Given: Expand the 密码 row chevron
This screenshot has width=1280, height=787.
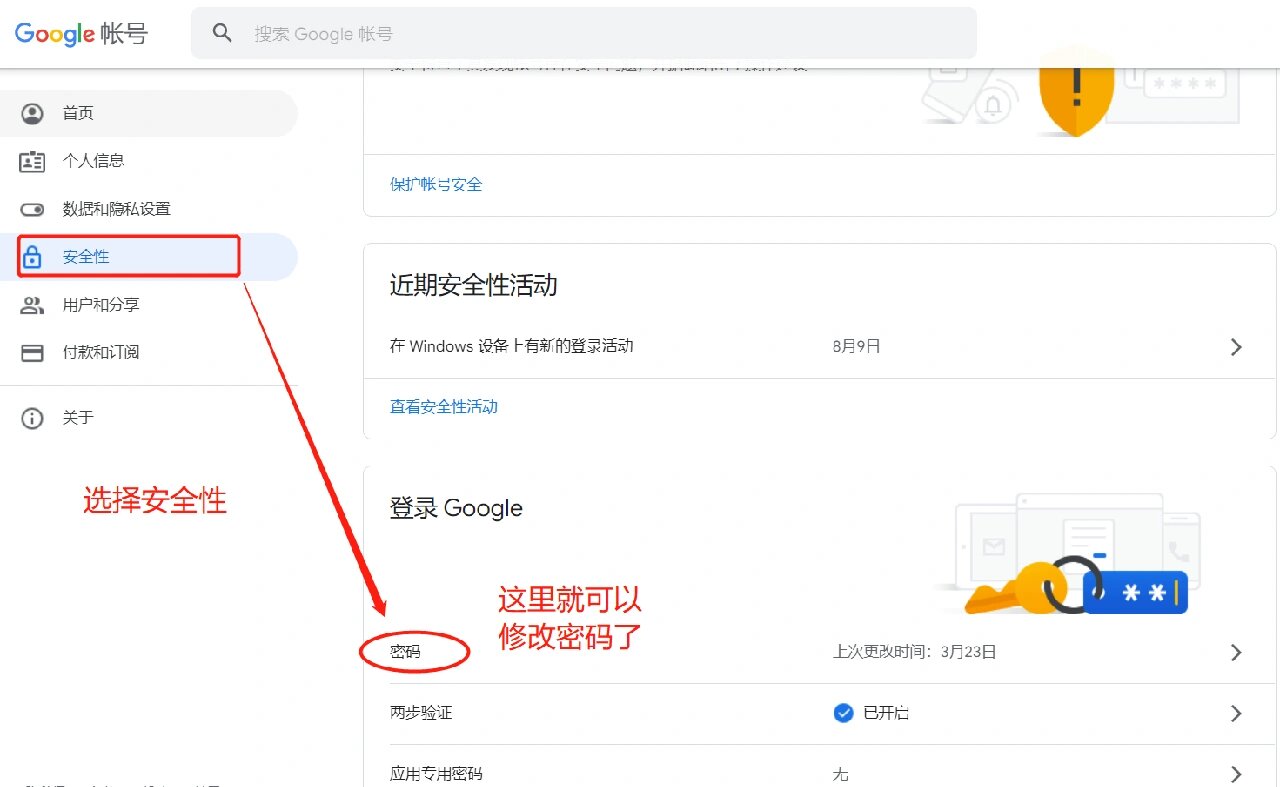Looking at the screenshot, I should [1237, 652].
